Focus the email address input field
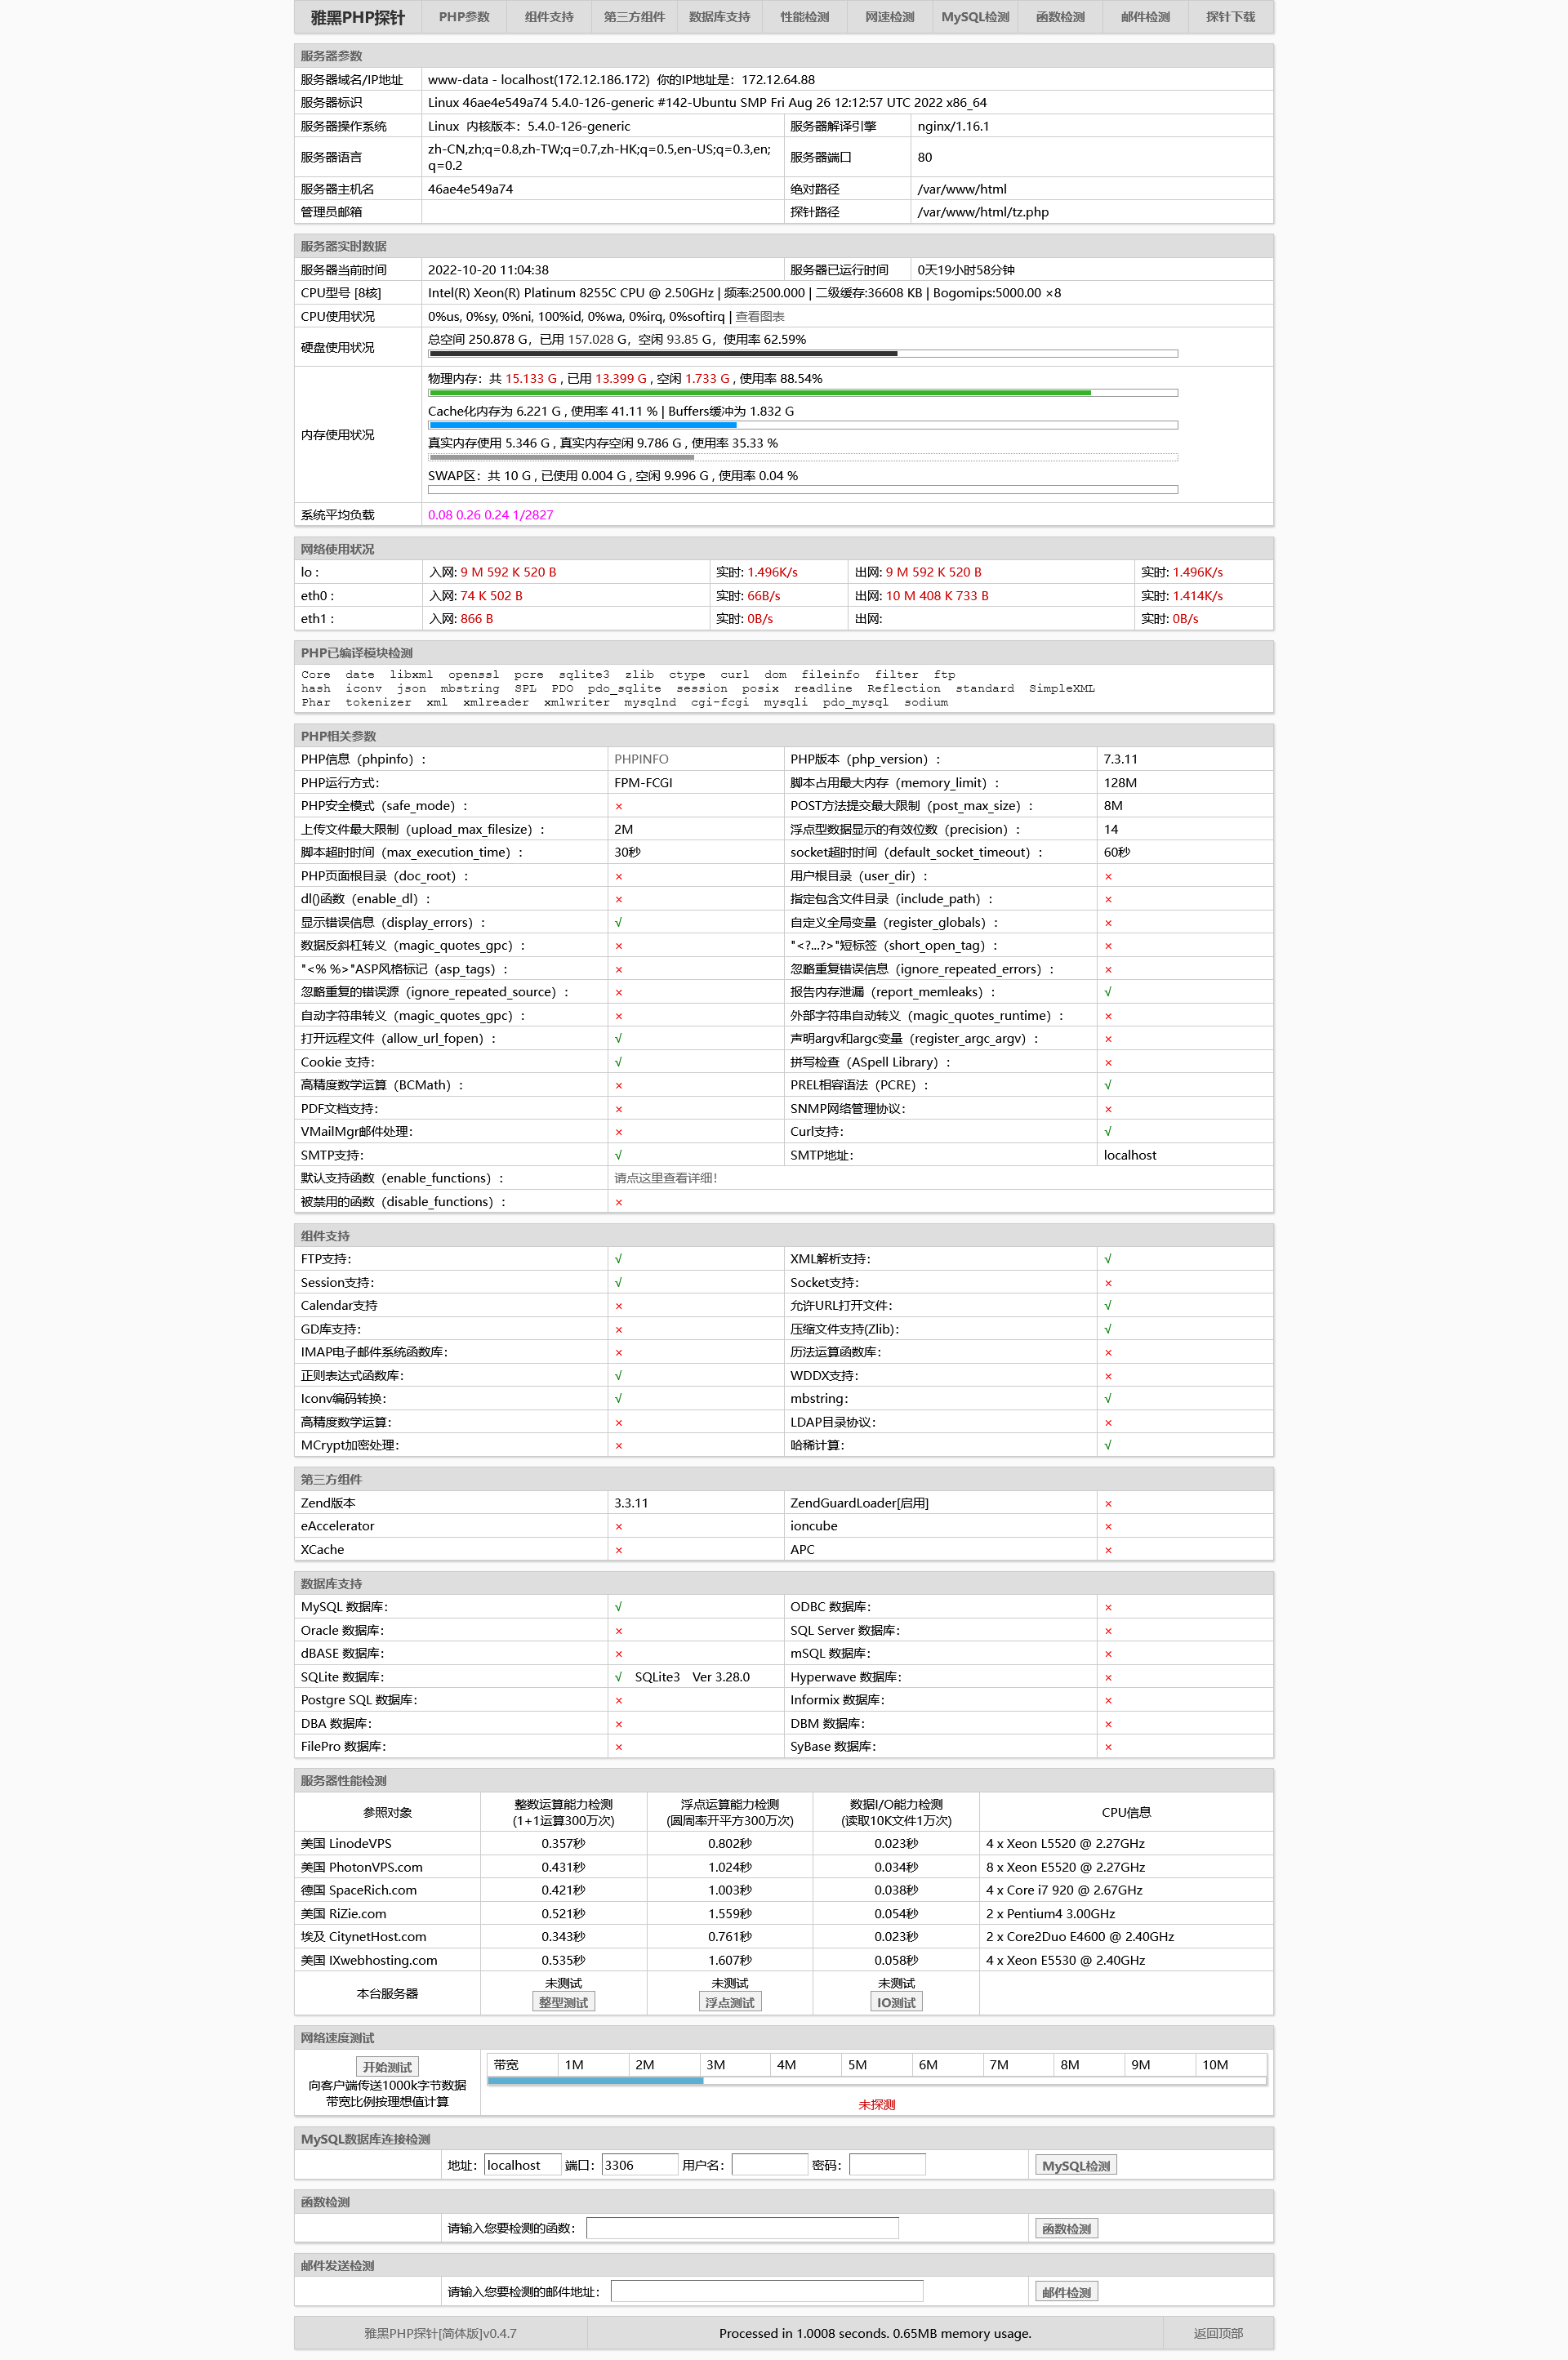 click(766, 2292)
